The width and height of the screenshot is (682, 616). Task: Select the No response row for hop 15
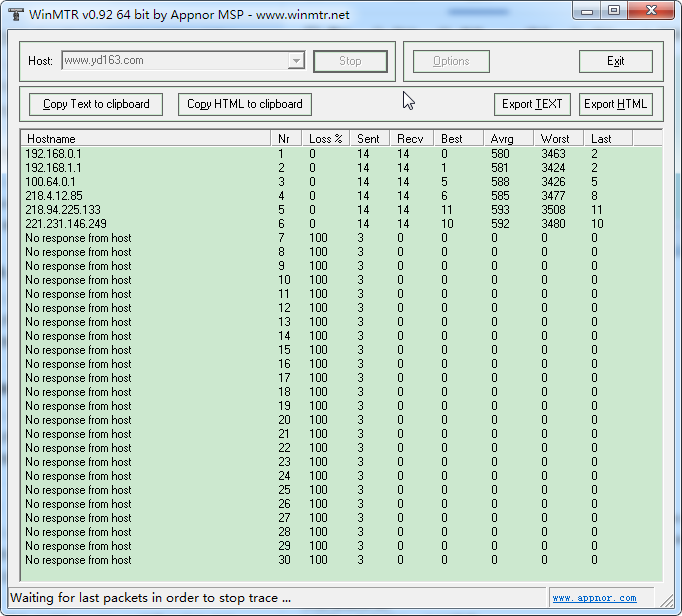point(341,350)
